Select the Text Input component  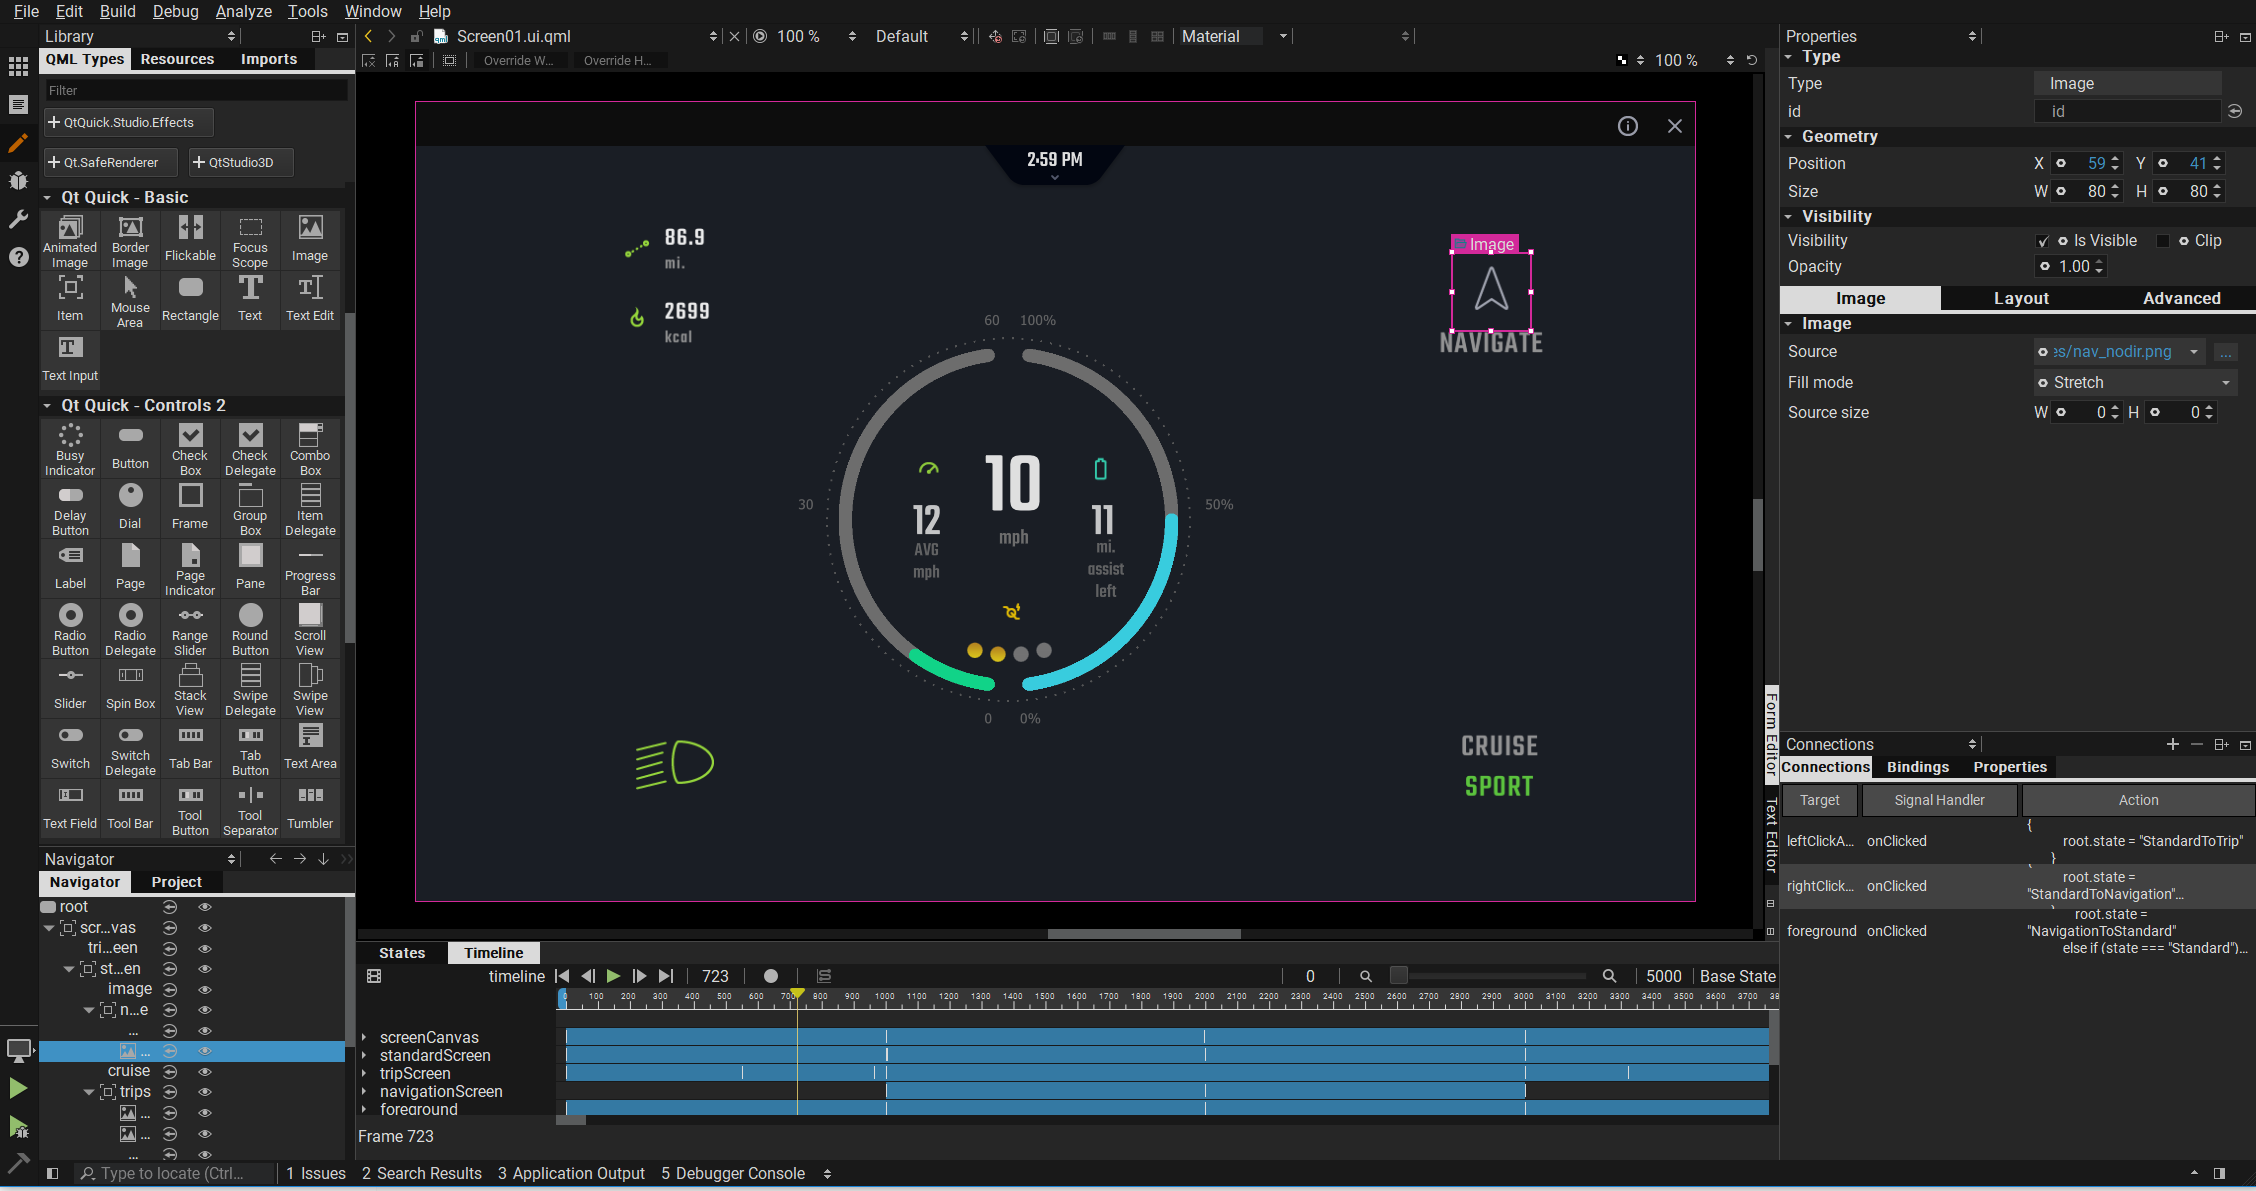coord(69,357)
